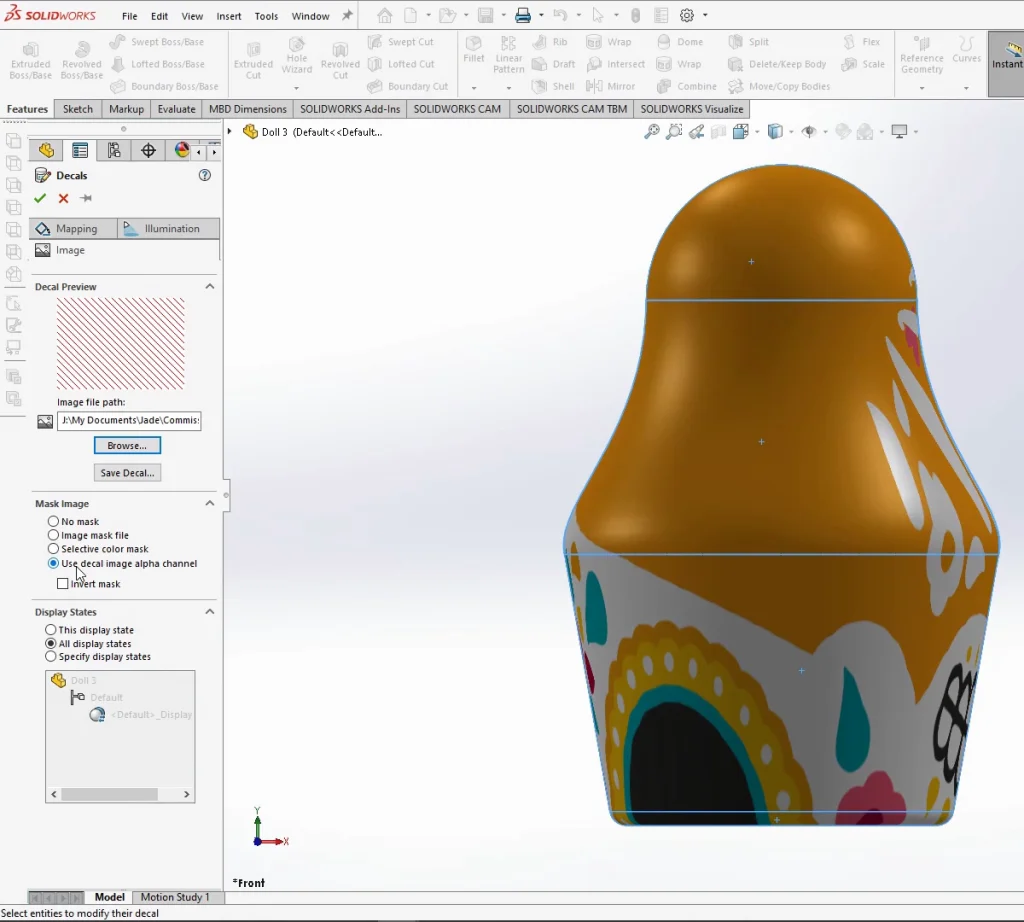Select the No mask radio option

pyautogui.click(x=53, y=522)
